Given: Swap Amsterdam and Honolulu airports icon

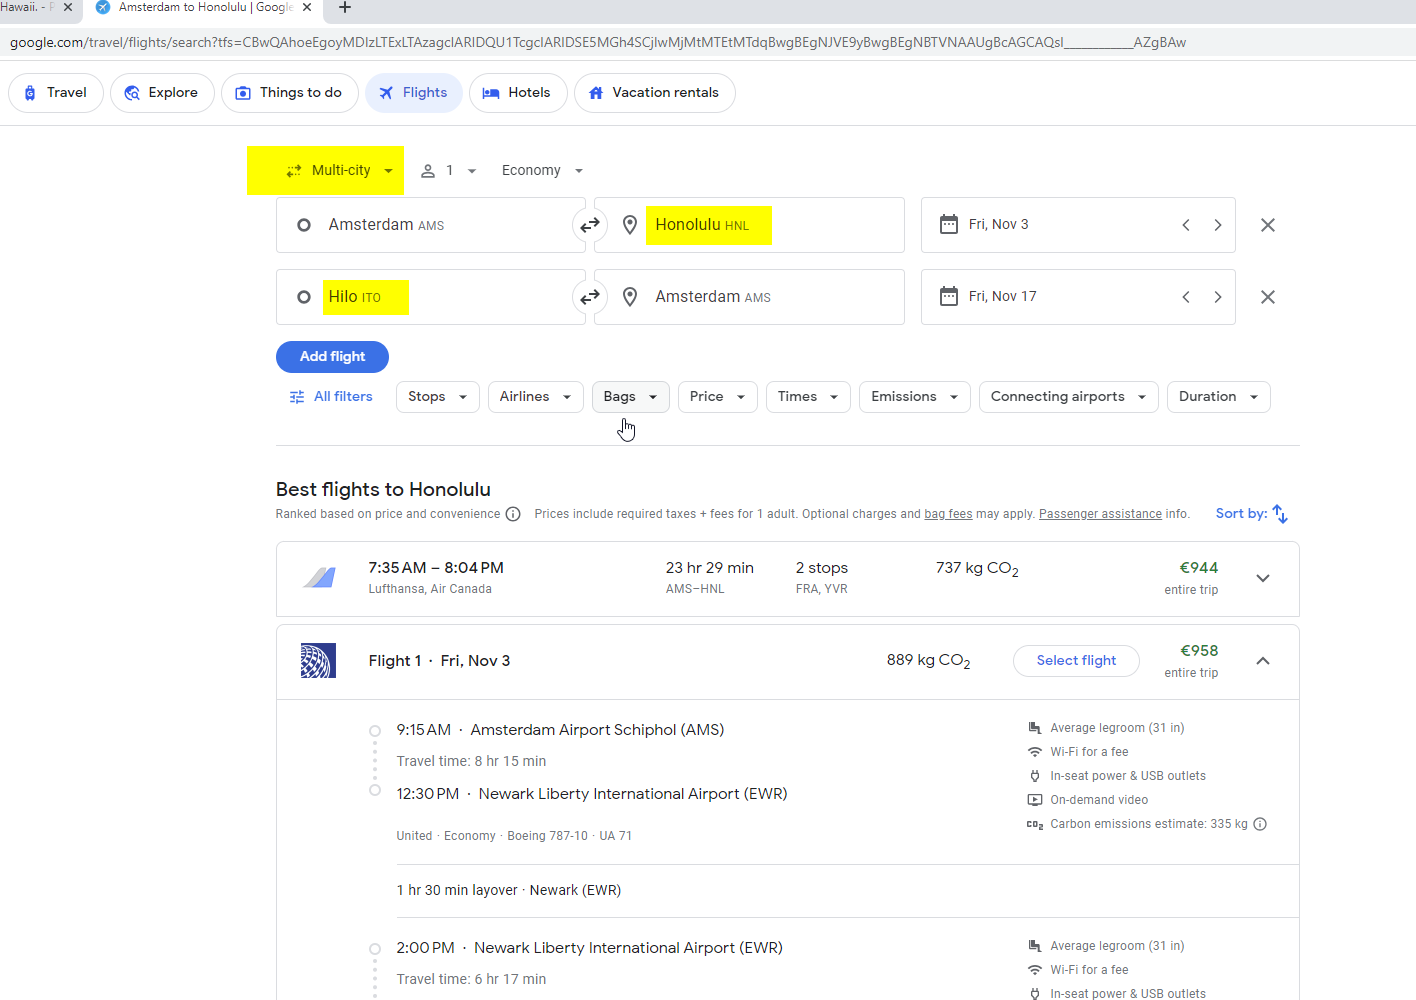Looking at the screenshot, I should point(590,225).
